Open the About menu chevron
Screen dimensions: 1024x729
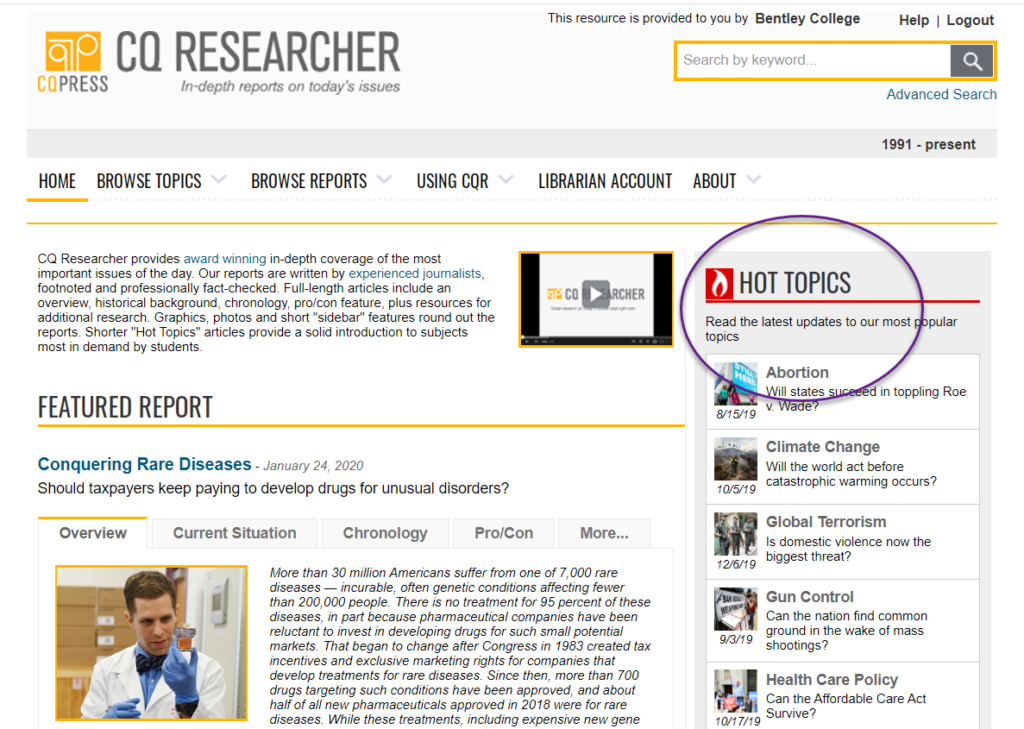(x=753, y=180)
